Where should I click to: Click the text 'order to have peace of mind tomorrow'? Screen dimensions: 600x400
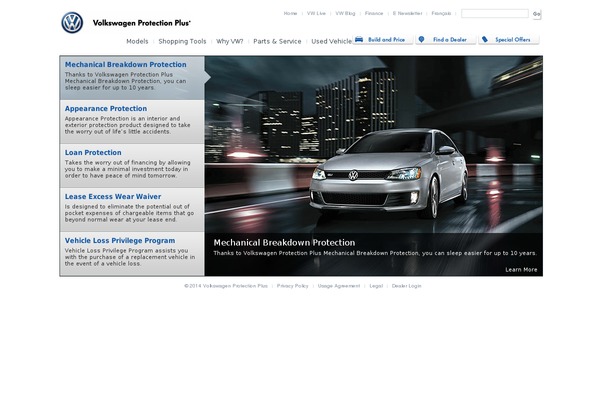(x=121, y=176)
